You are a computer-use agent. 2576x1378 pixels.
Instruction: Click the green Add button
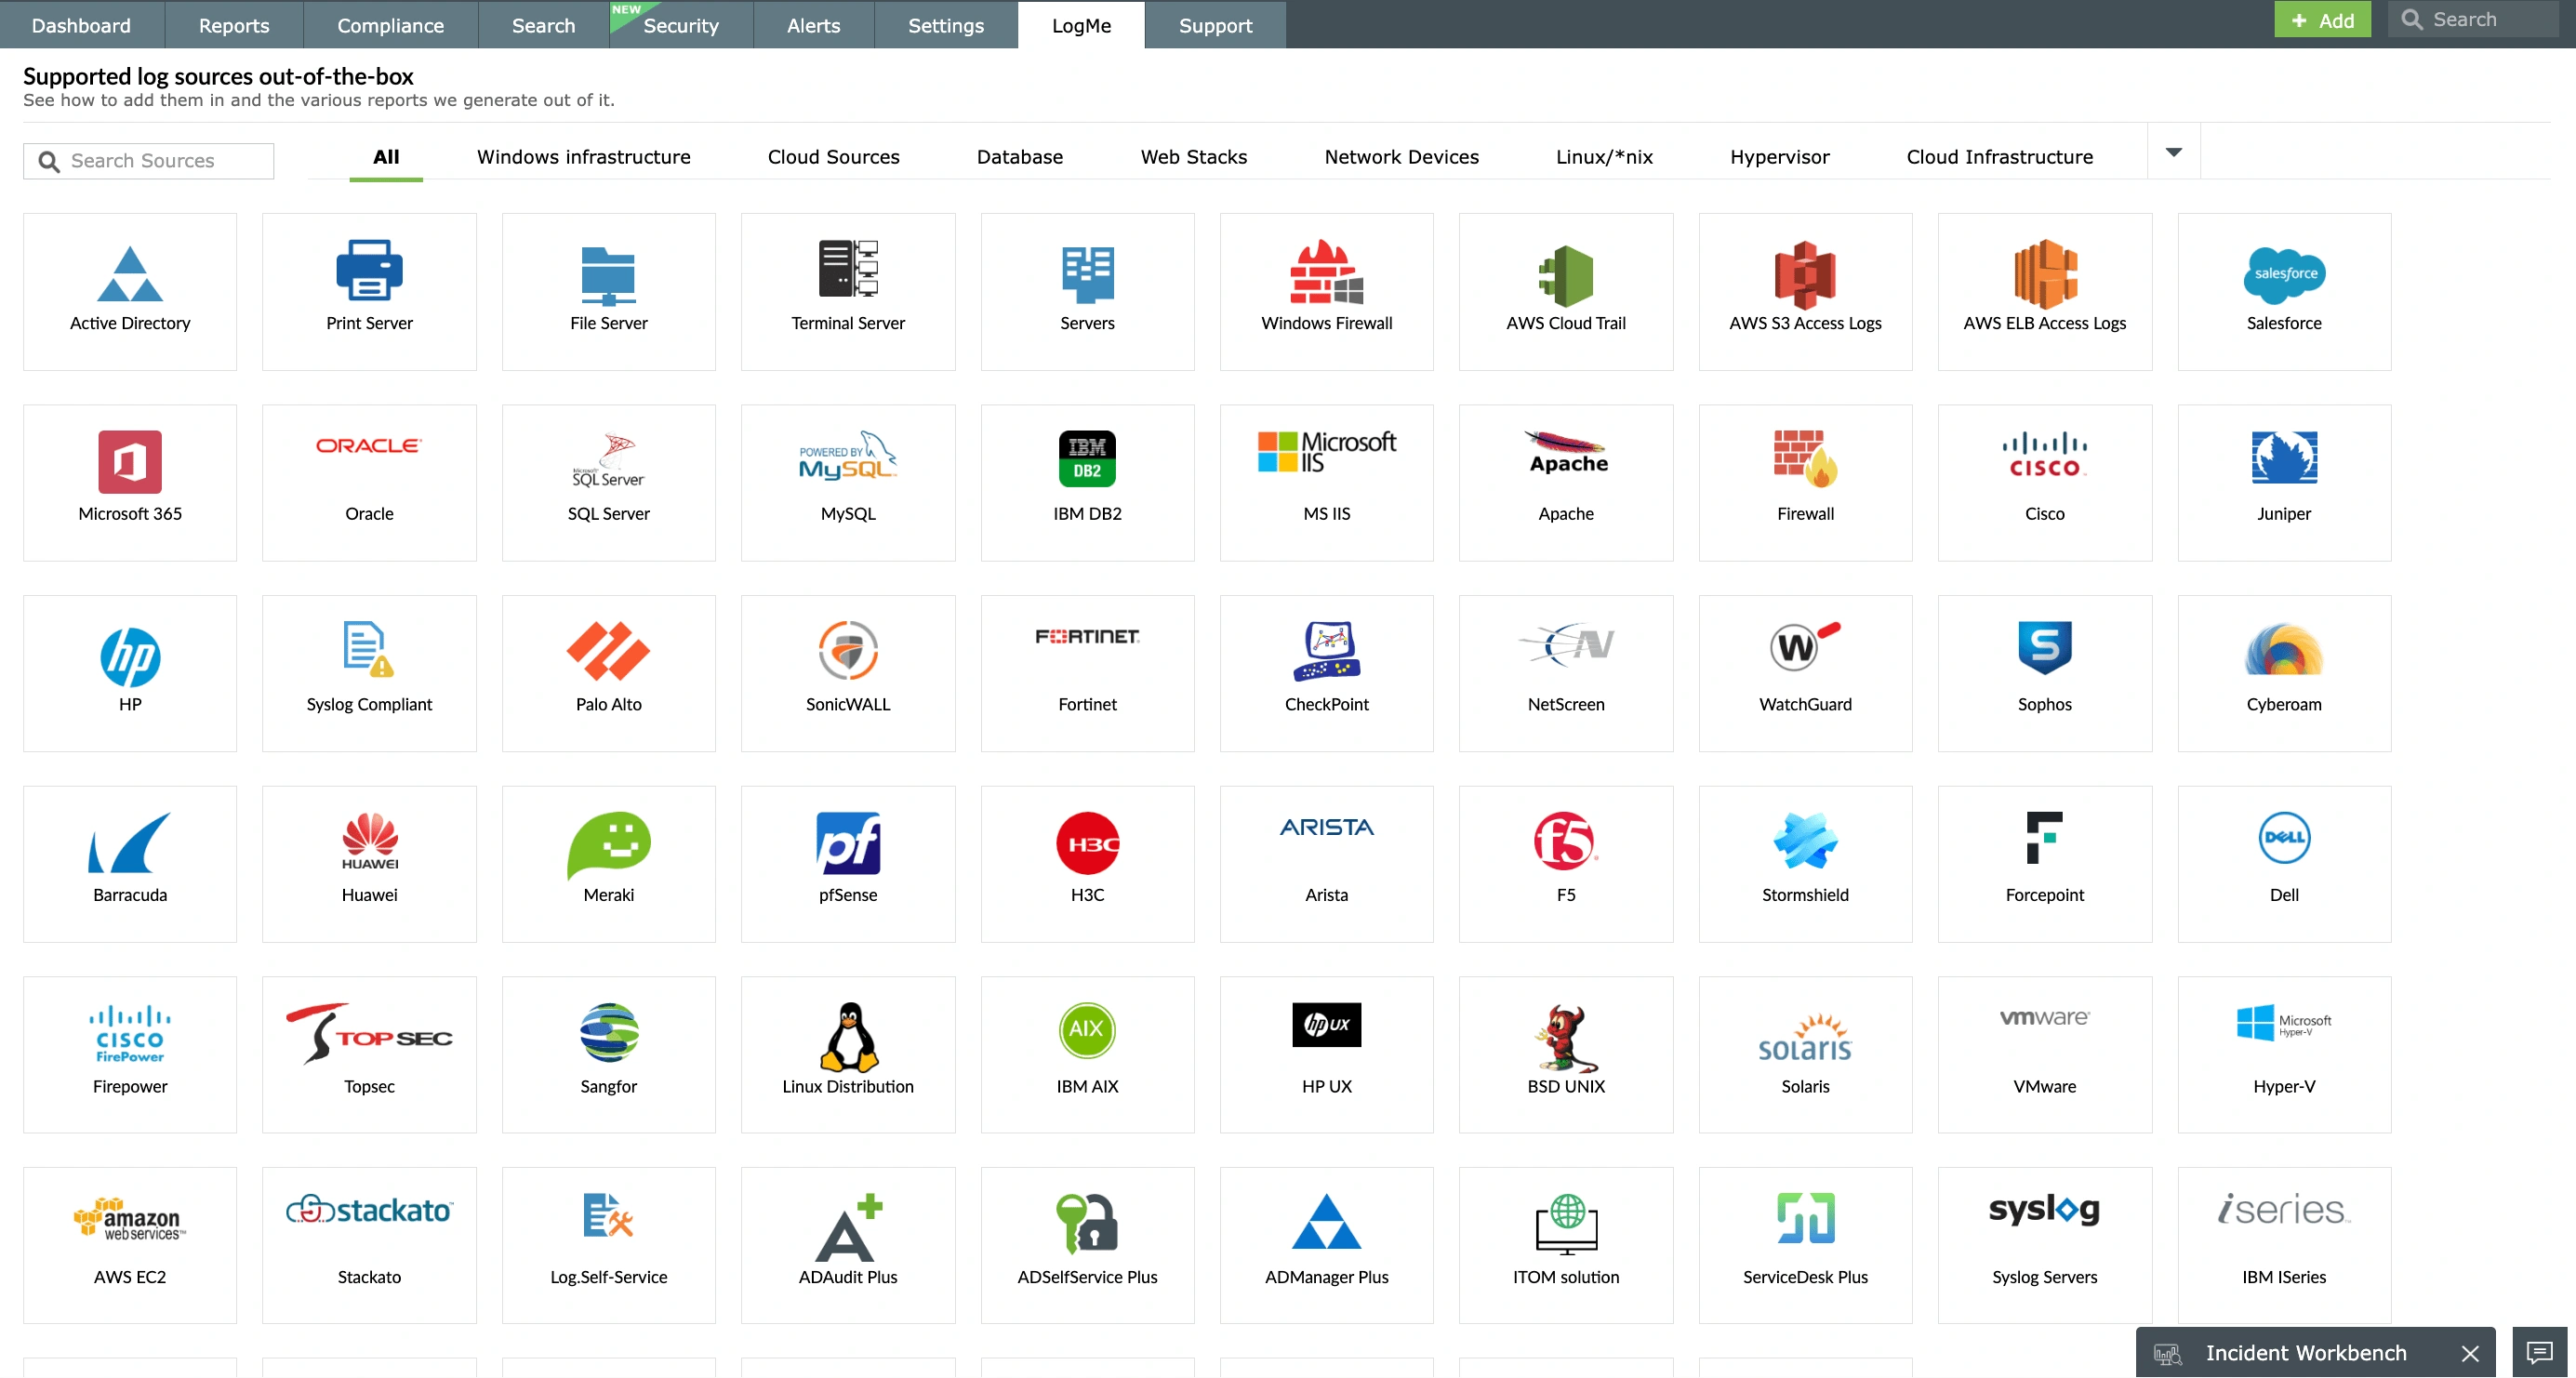tap(2321, 20)
